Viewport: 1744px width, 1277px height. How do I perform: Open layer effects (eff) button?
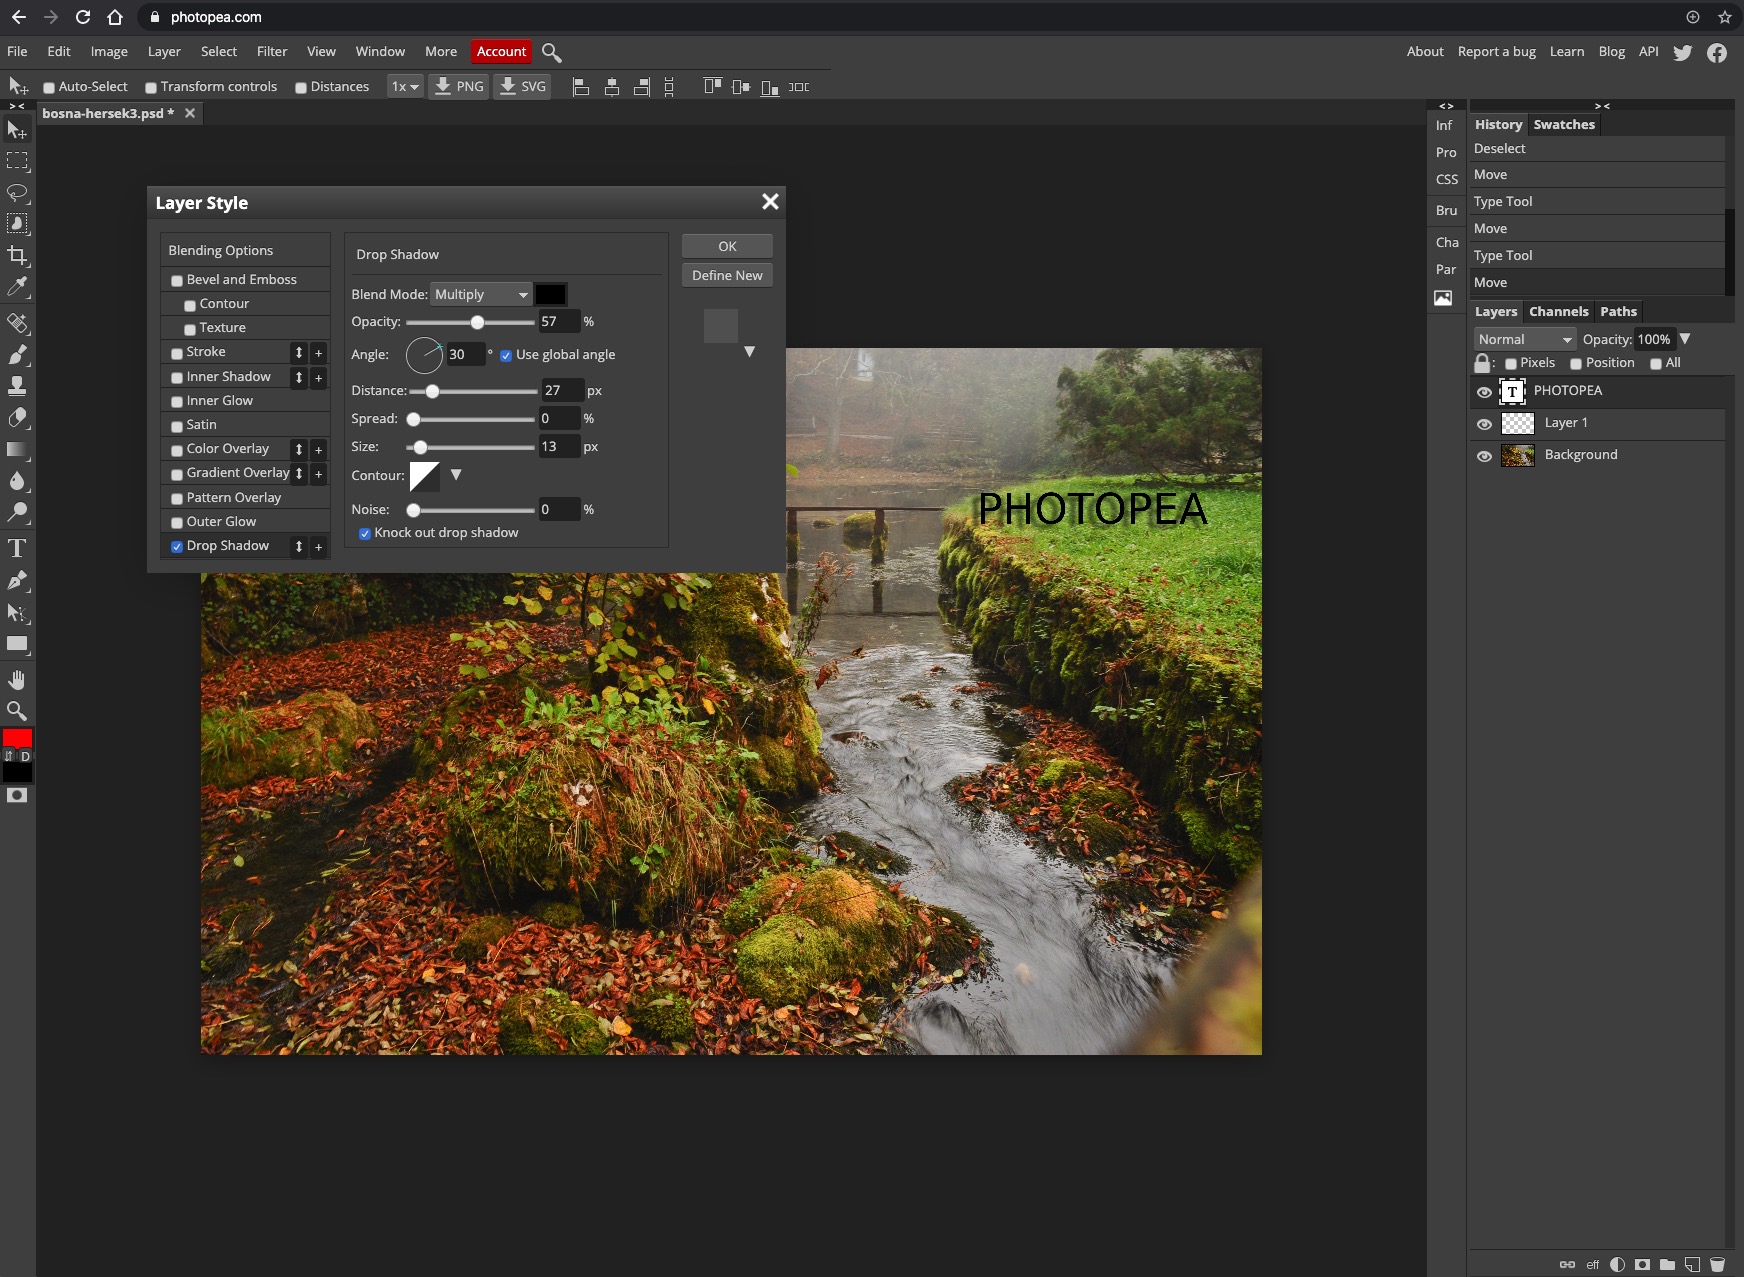click(1593, 1264)
